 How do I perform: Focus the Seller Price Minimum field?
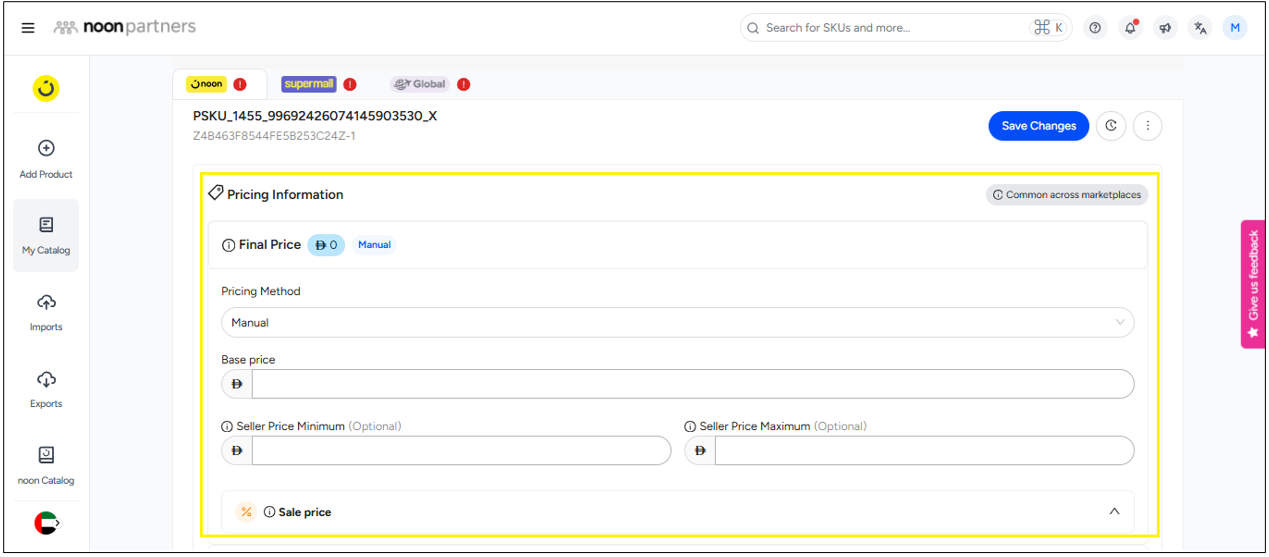pyautogui.click(x=460, y=451)
